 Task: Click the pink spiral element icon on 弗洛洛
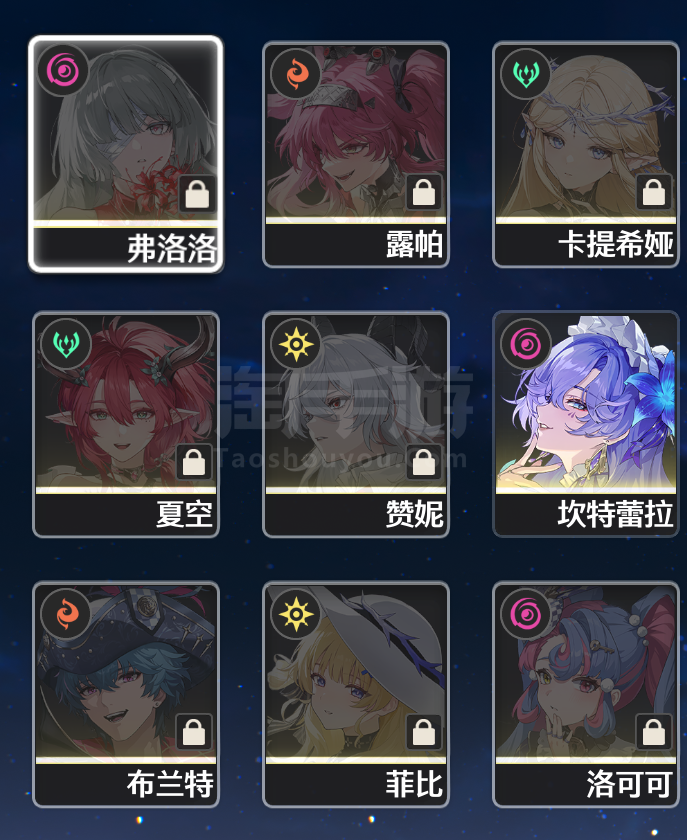tap(63, 71)
